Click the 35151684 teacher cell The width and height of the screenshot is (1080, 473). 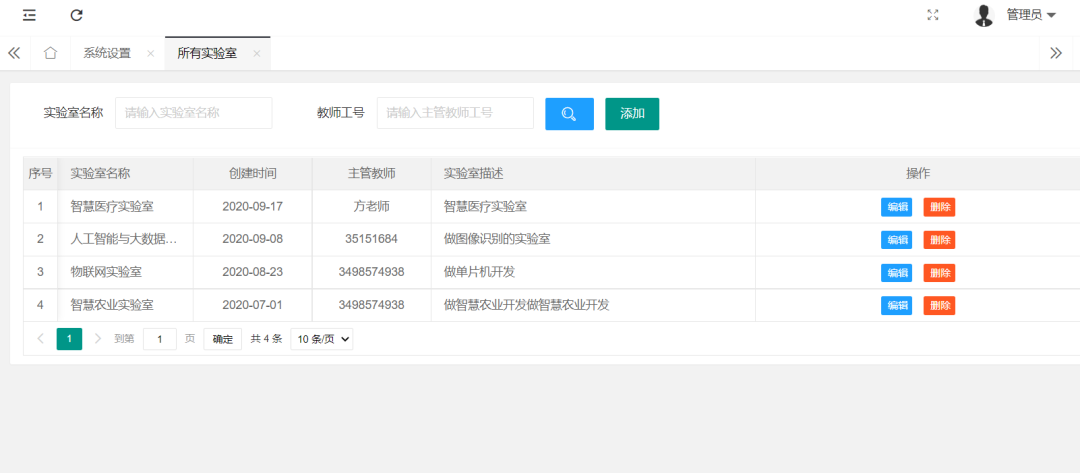[x=372, y=239]
